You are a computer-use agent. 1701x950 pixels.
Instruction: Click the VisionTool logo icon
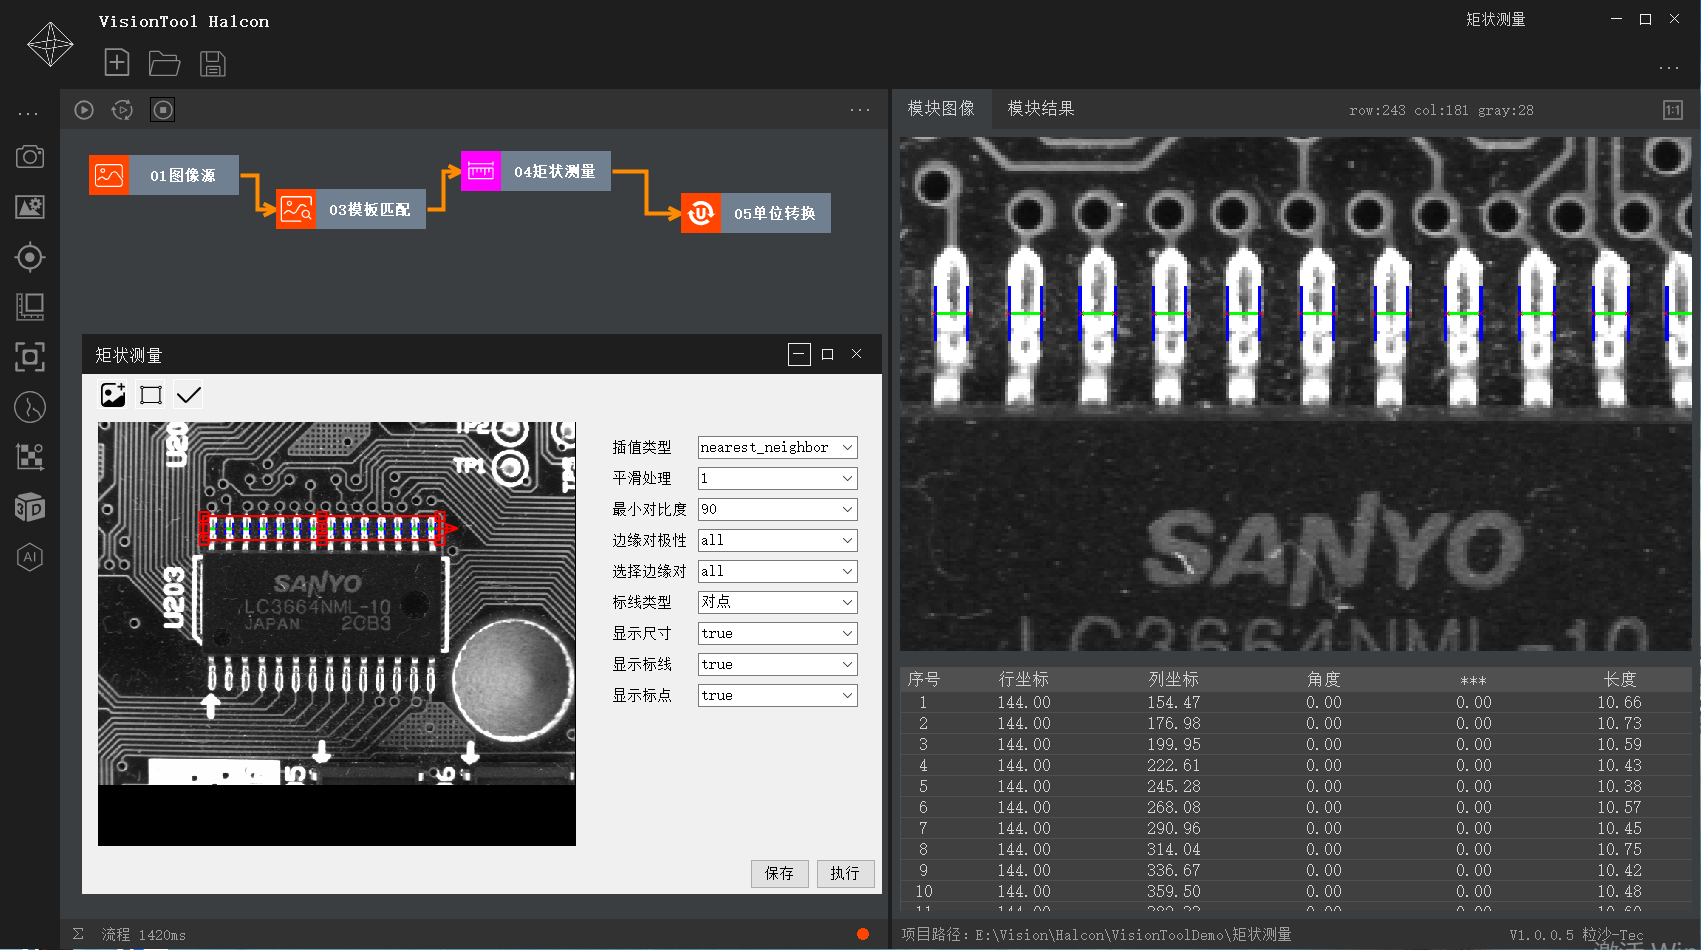(50, 44)
